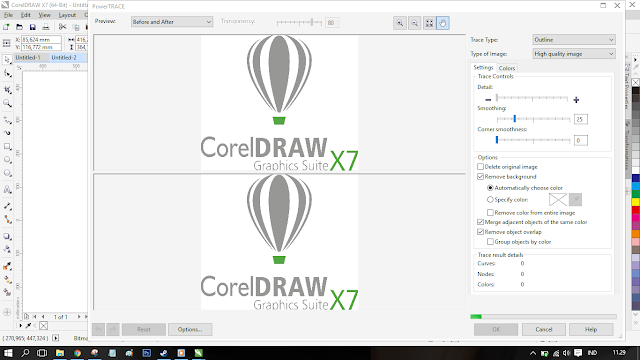640x360 pixels.
Task: Open Windows Start menu
Action: coord(8,353)
